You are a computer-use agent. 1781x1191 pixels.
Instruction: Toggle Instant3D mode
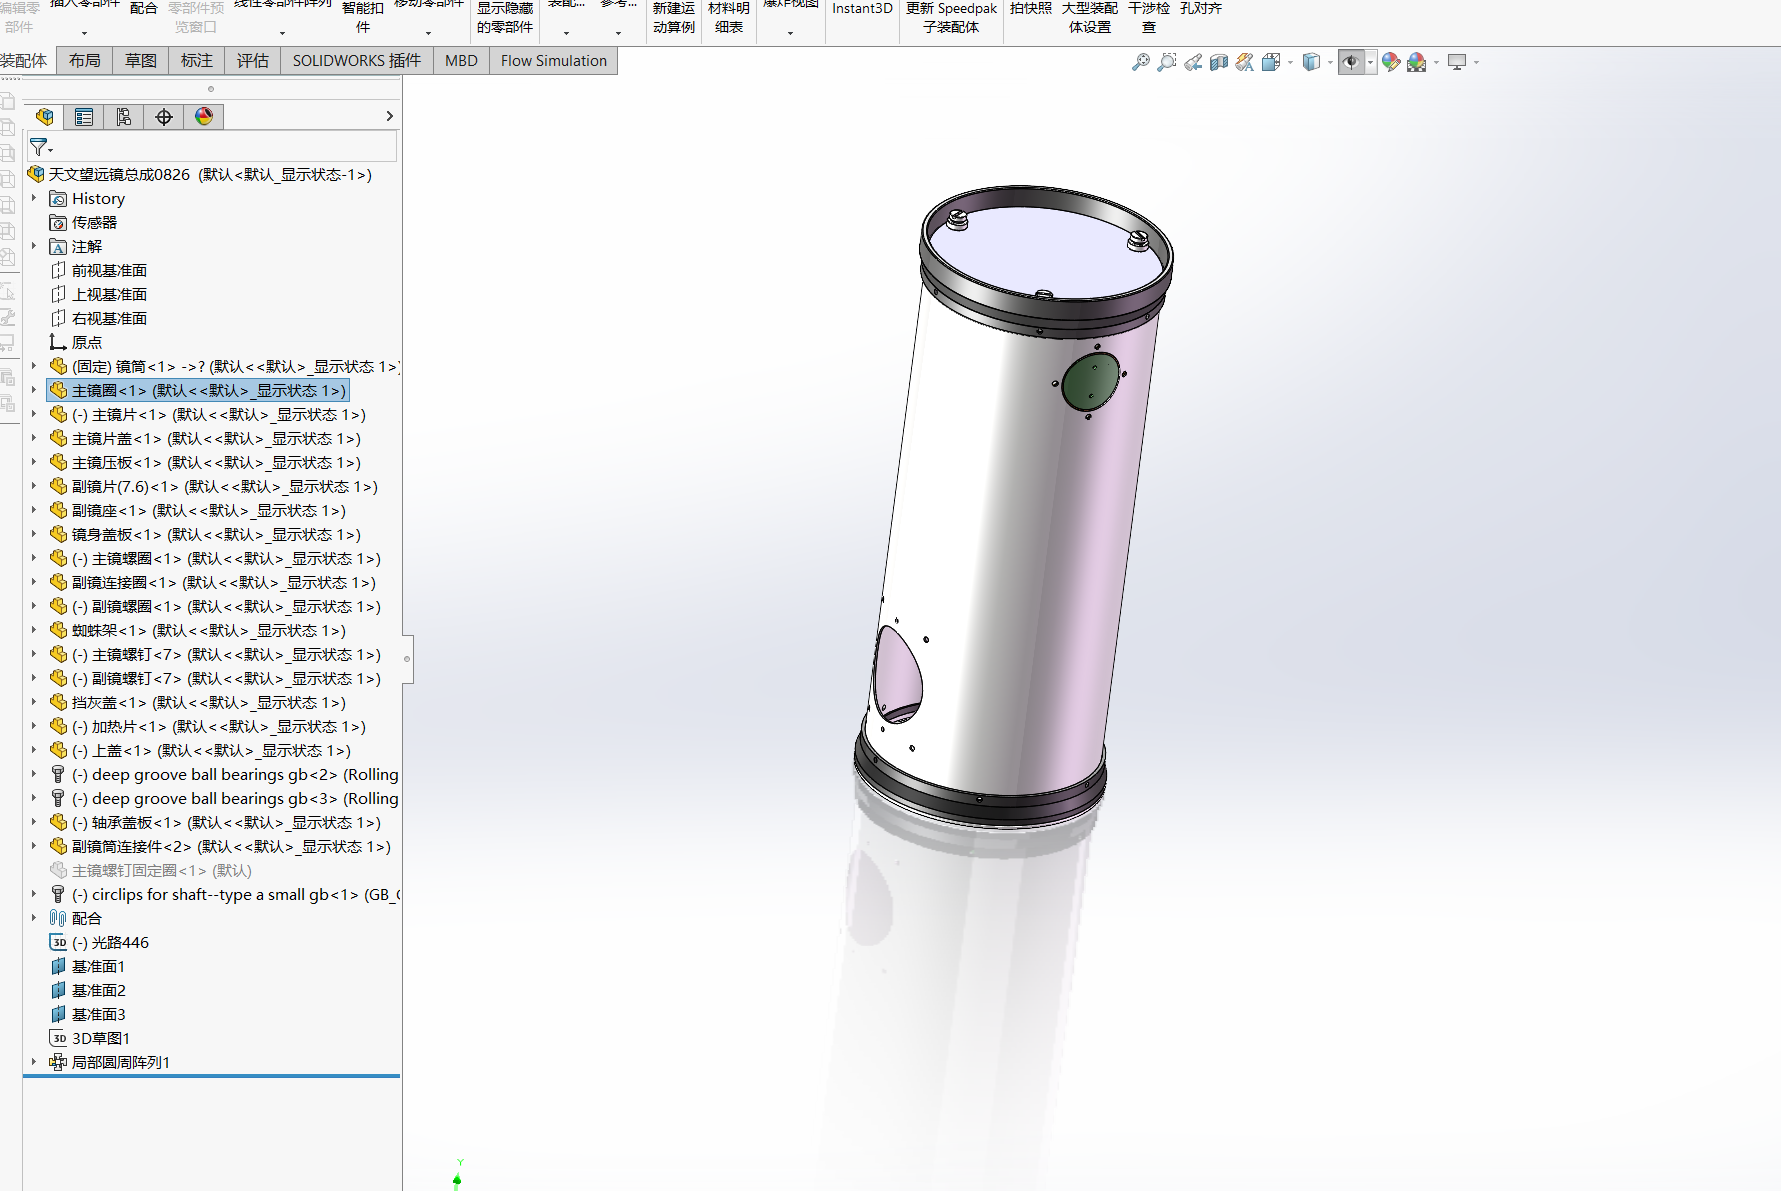point(862,10)
